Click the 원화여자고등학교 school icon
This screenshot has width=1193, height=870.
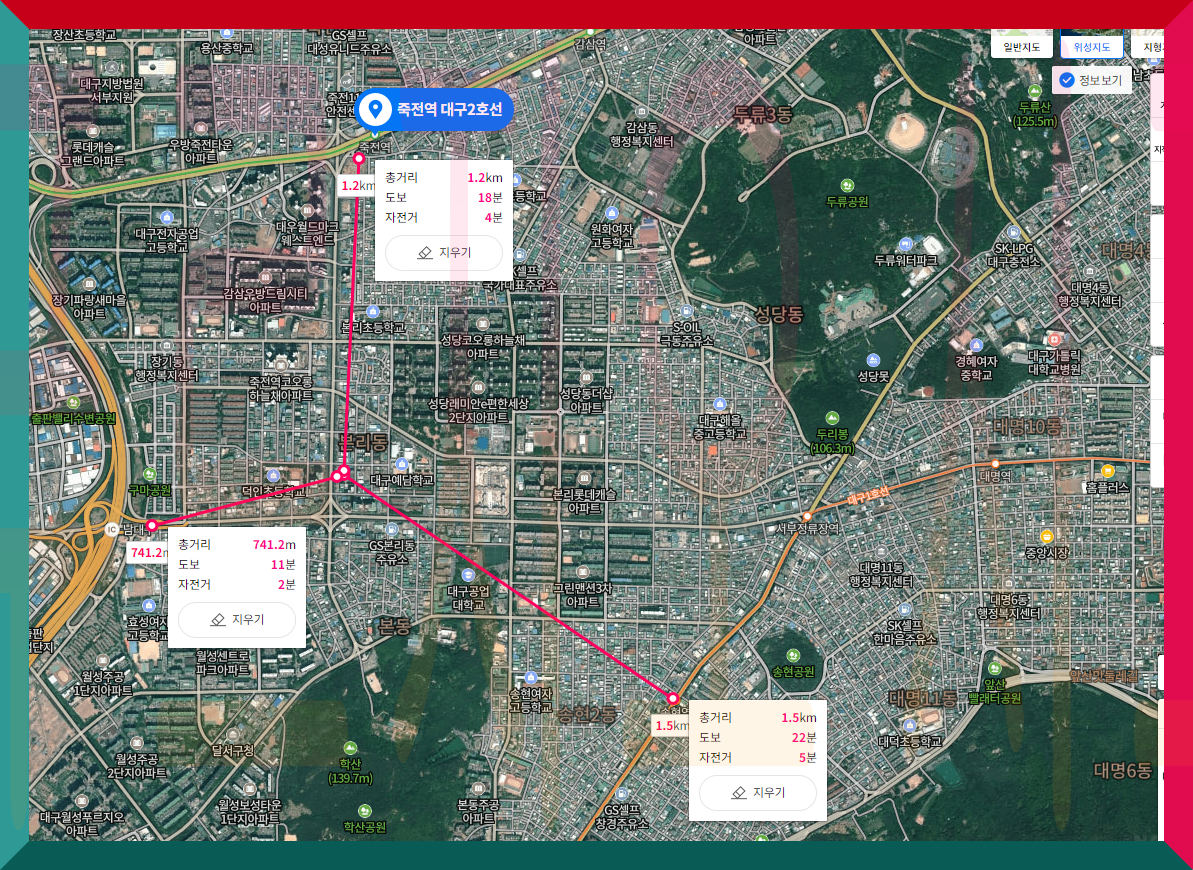coord(612,212)
